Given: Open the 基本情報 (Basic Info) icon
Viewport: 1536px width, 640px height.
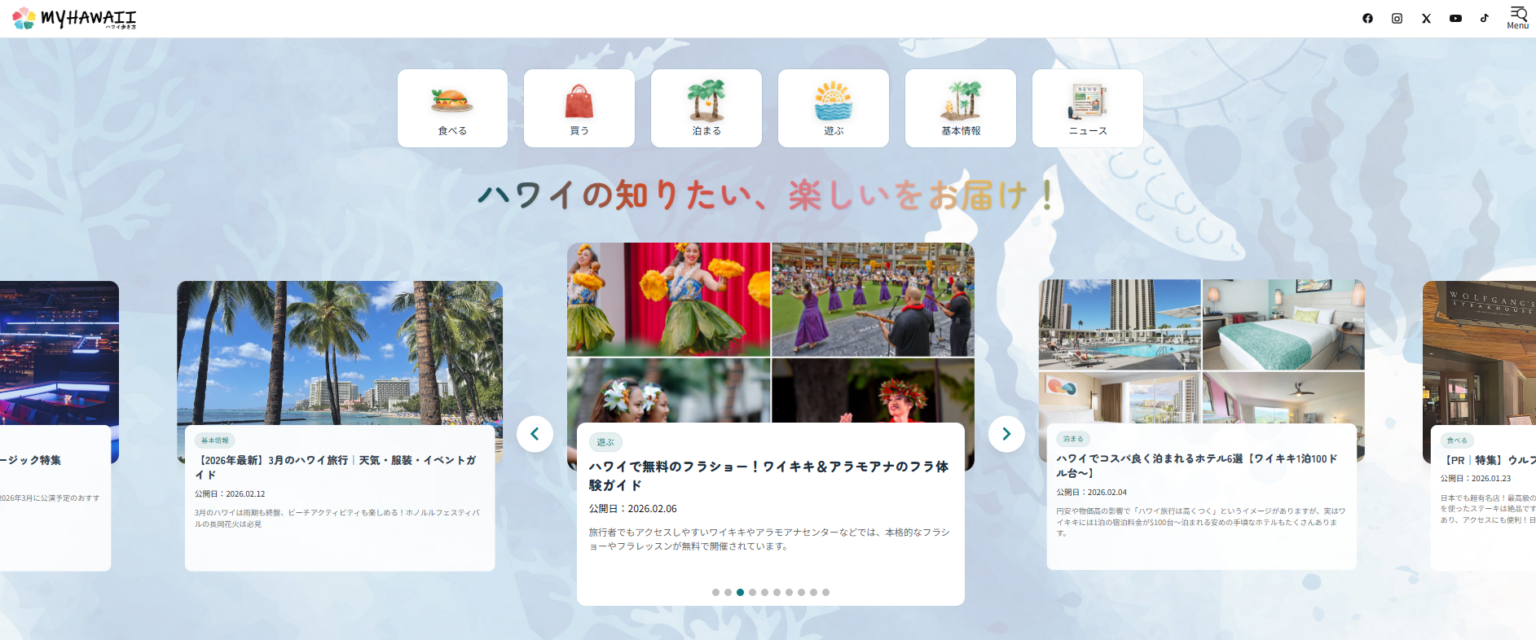Looking at the screenshot, I should click(x=960, y=100).
